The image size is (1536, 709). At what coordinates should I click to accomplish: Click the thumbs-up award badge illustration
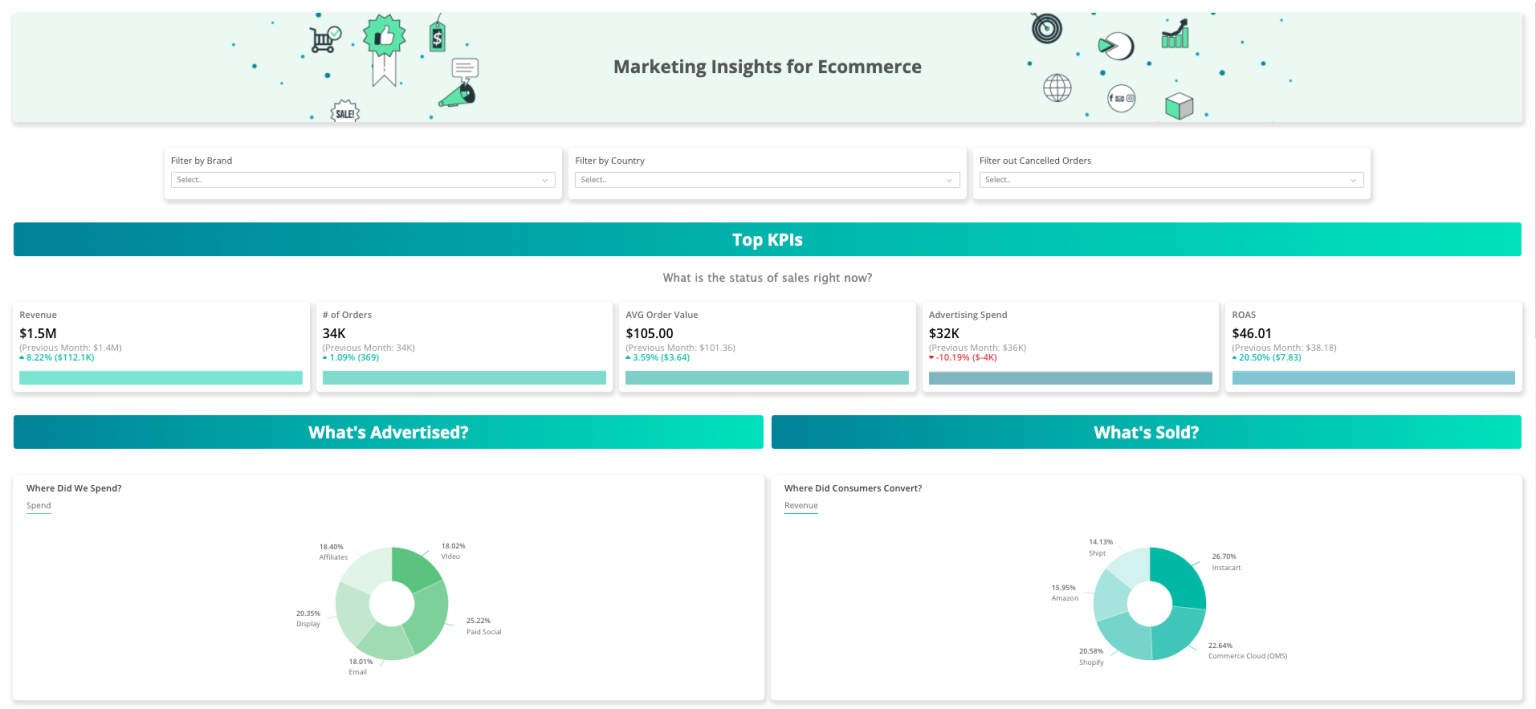[x=384, y=35]
